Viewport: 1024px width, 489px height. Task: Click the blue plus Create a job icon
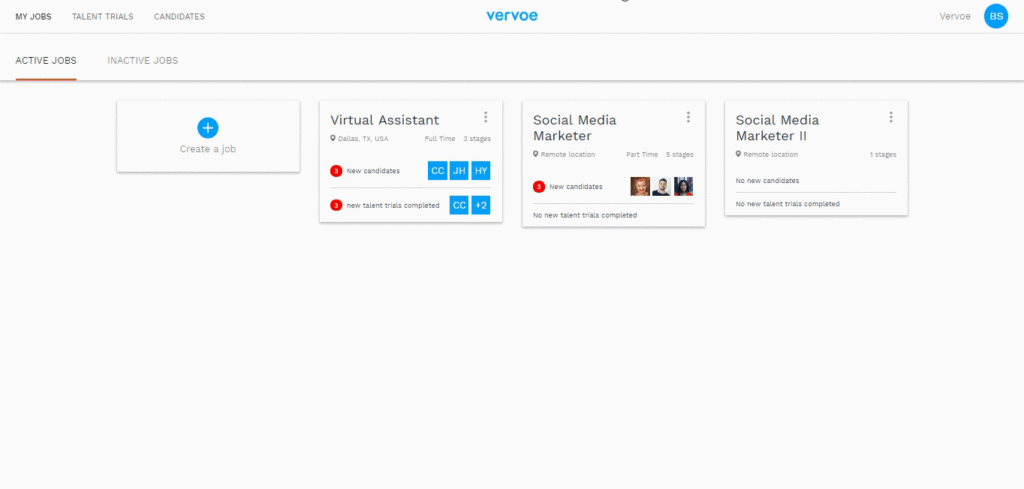pyautogui.click(x=208, y=128)
